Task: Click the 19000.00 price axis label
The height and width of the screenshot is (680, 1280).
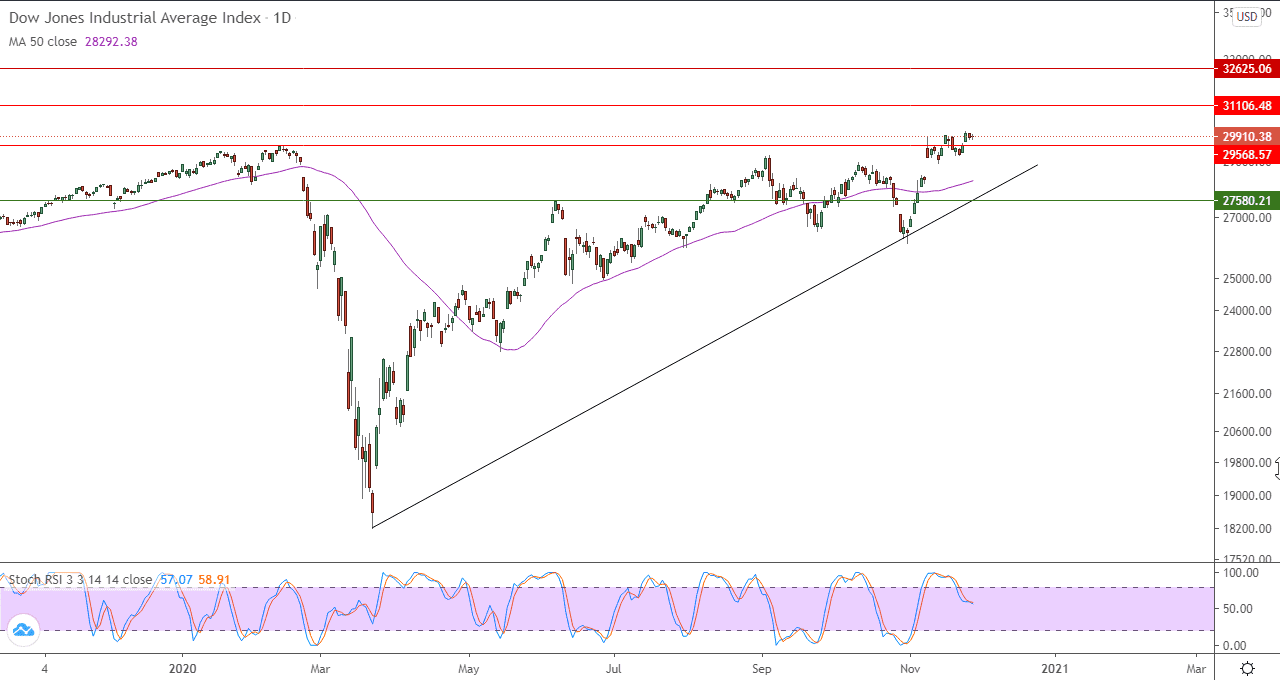Action: pyautogui.click(x=1246, y=496)
